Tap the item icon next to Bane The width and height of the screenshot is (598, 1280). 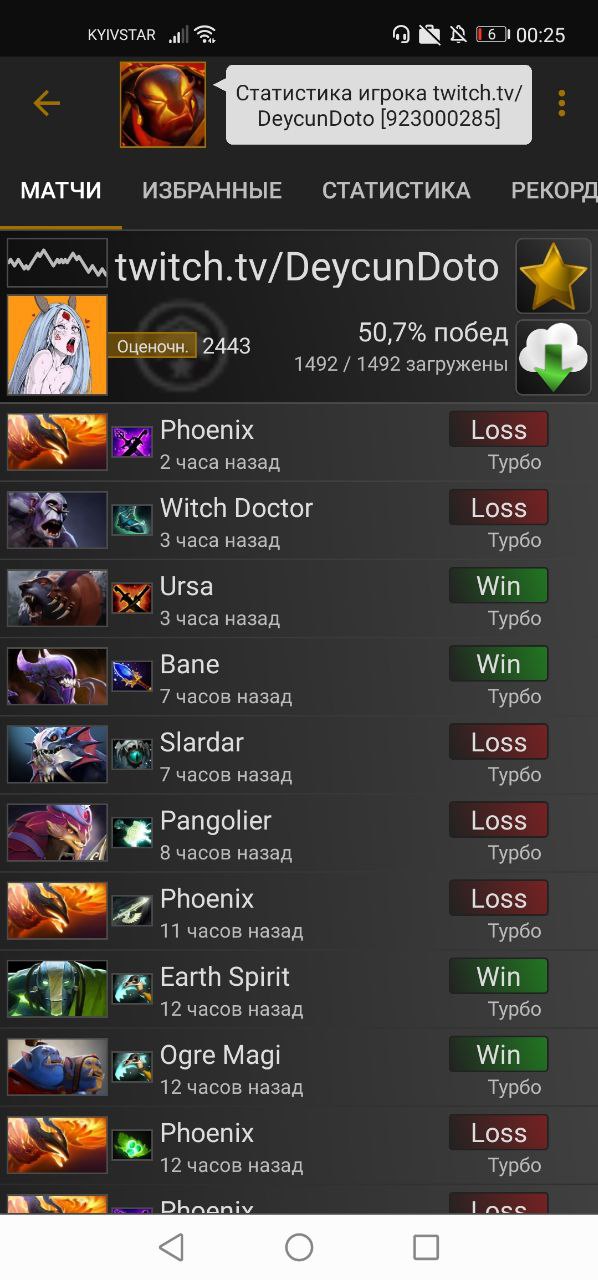(x=132, y=677)
